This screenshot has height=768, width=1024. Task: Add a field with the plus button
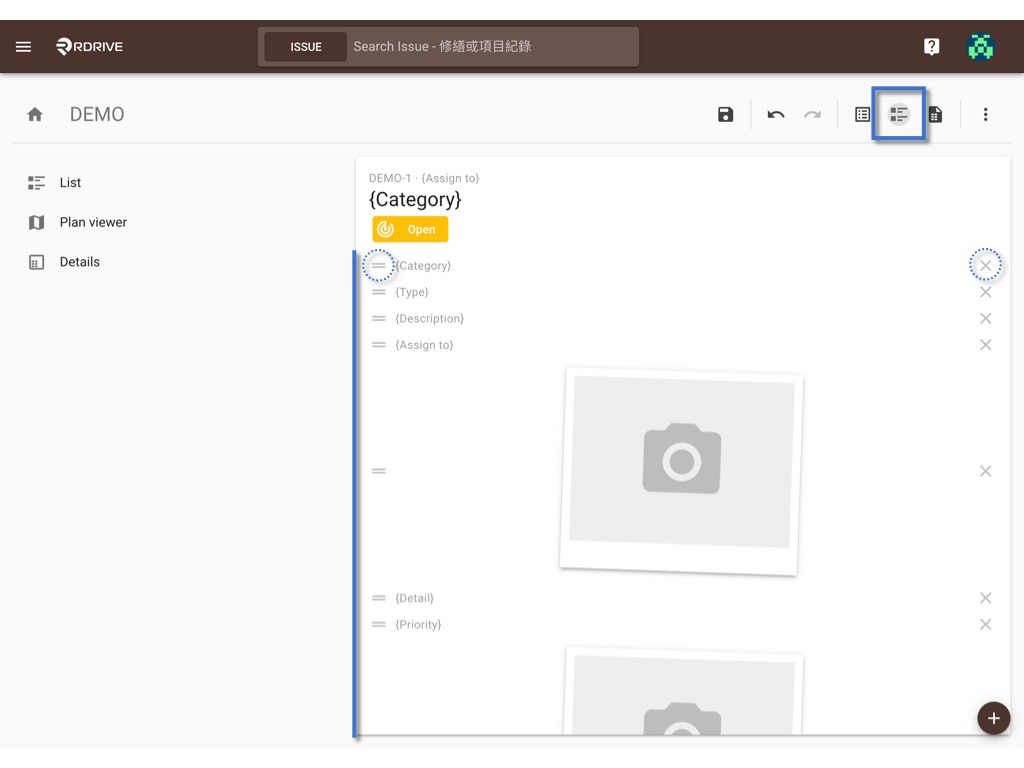(x=993, y=718)
